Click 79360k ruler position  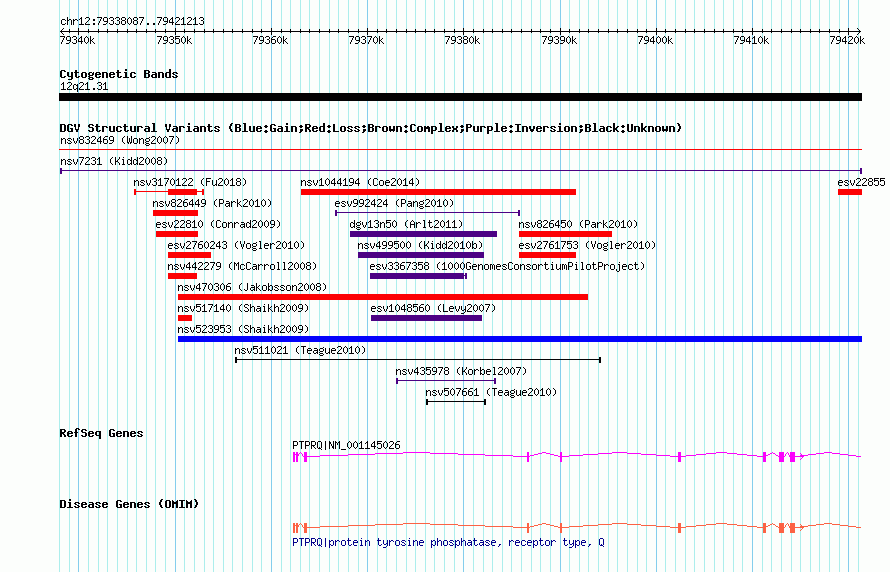coord(270,40)
